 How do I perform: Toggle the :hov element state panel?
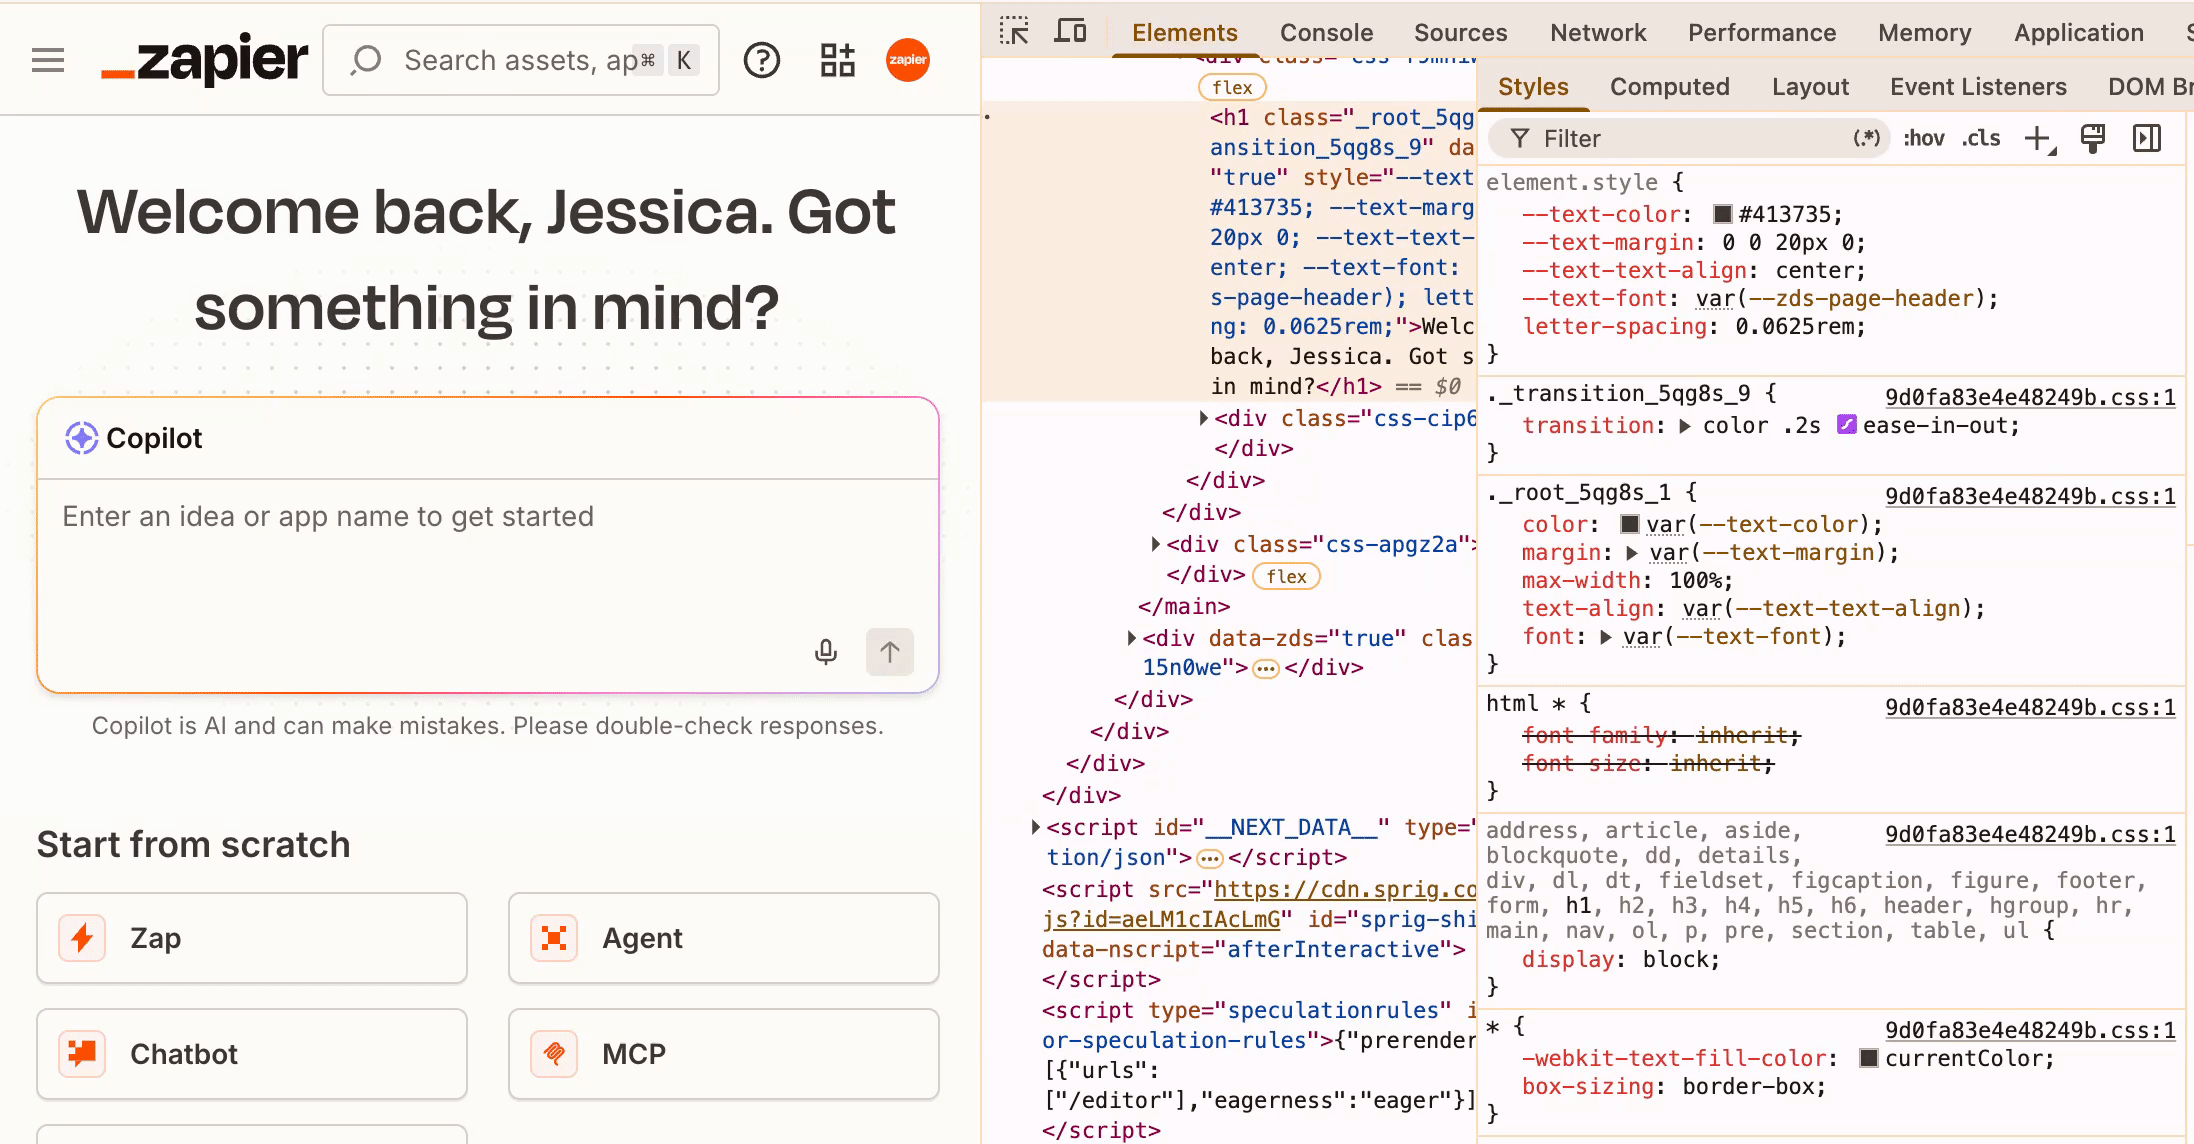point(1923,138)
